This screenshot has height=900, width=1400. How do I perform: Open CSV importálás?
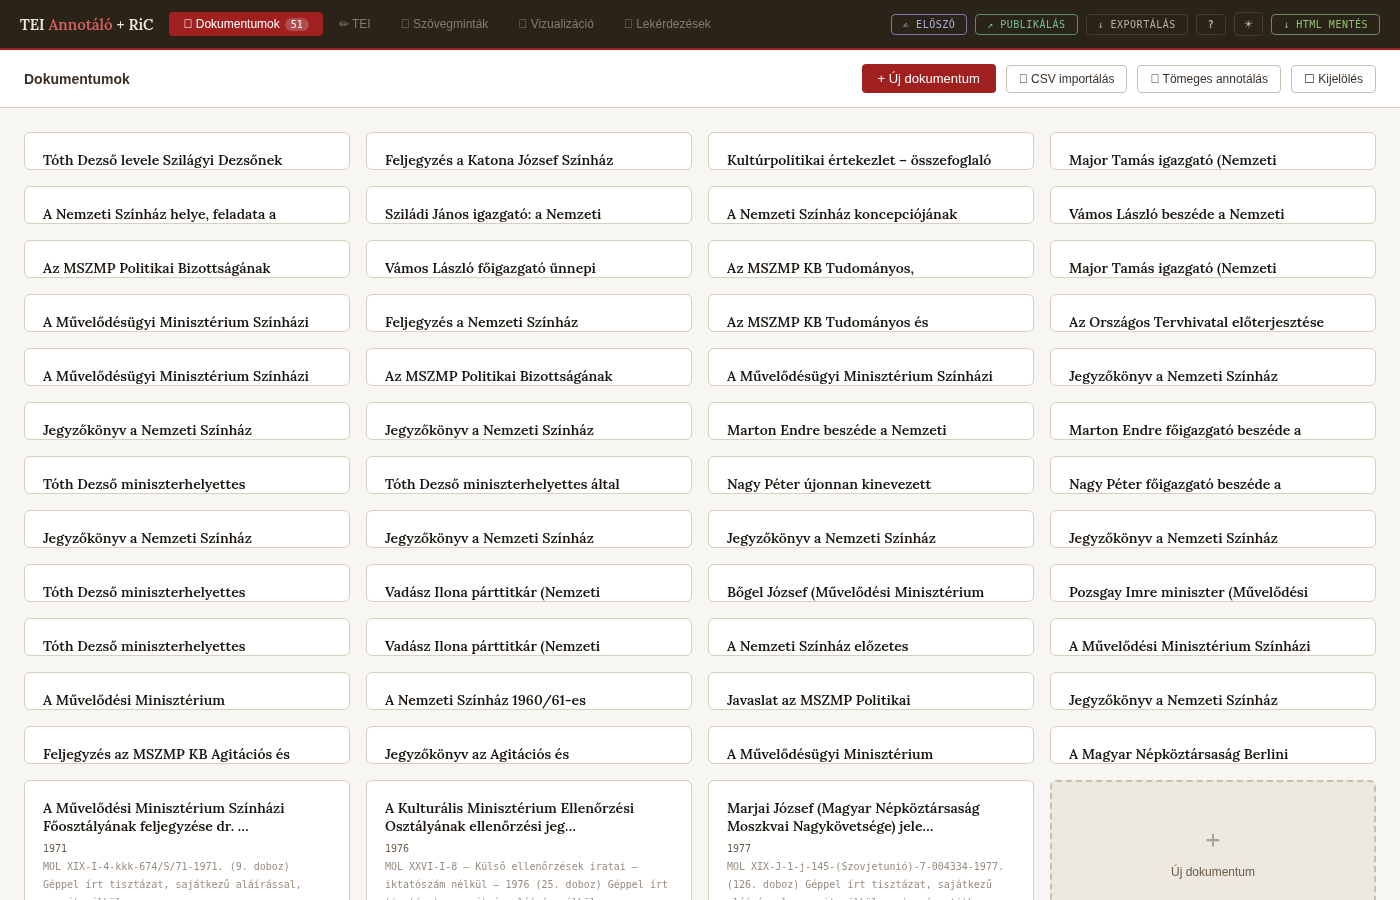point(1066,79)
